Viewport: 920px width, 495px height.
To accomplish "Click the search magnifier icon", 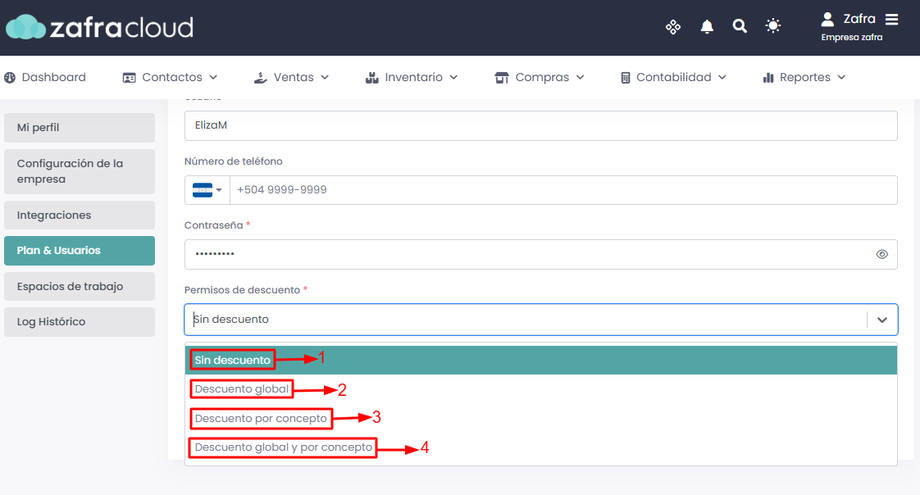I will [x=740, y=26].
